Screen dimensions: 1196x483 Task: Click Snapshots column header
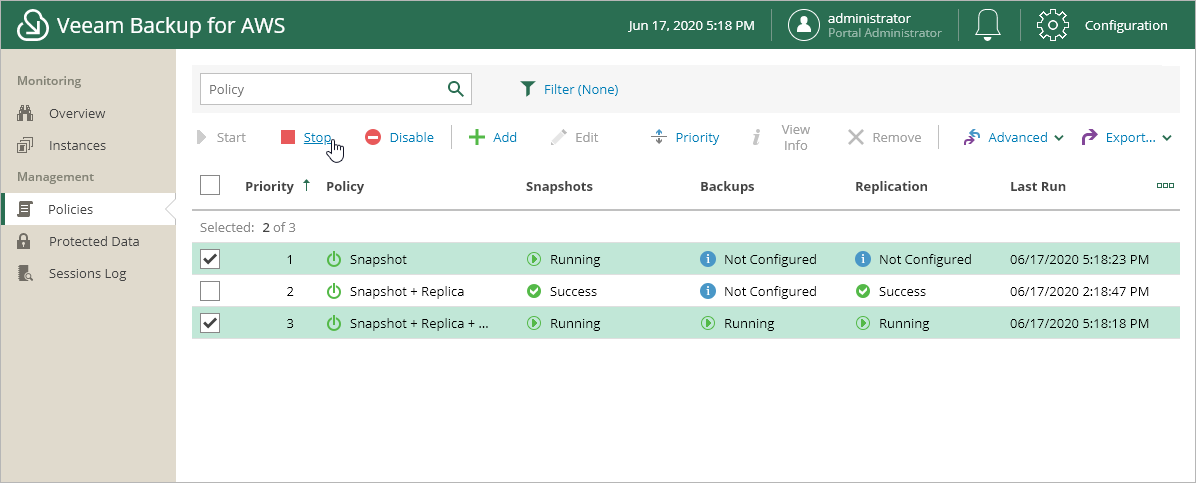point(559,186)
